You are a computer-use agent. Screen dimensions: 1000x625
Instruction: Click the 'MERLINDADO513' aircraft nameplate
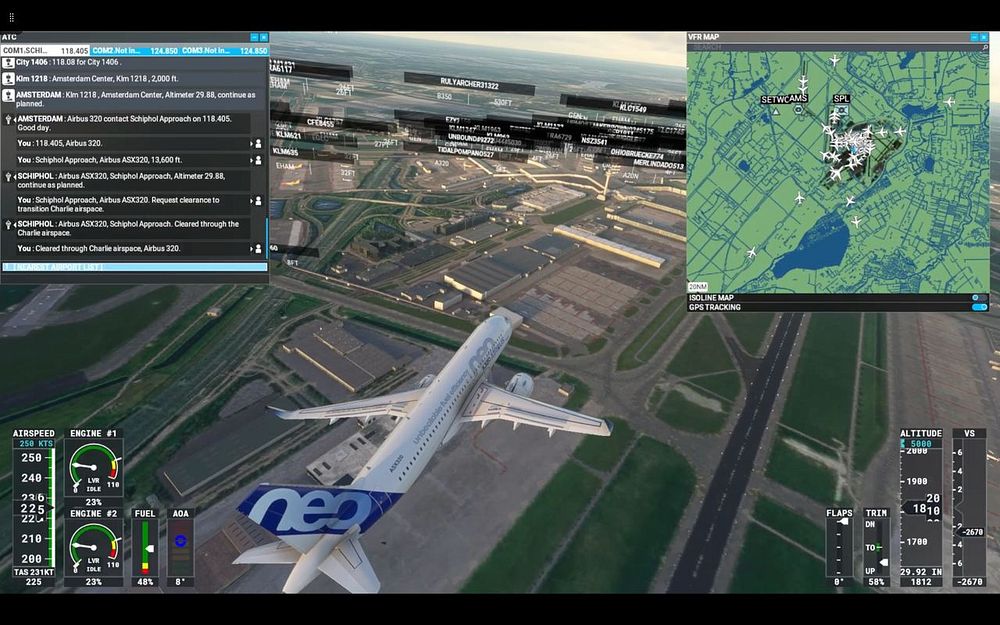659,165
